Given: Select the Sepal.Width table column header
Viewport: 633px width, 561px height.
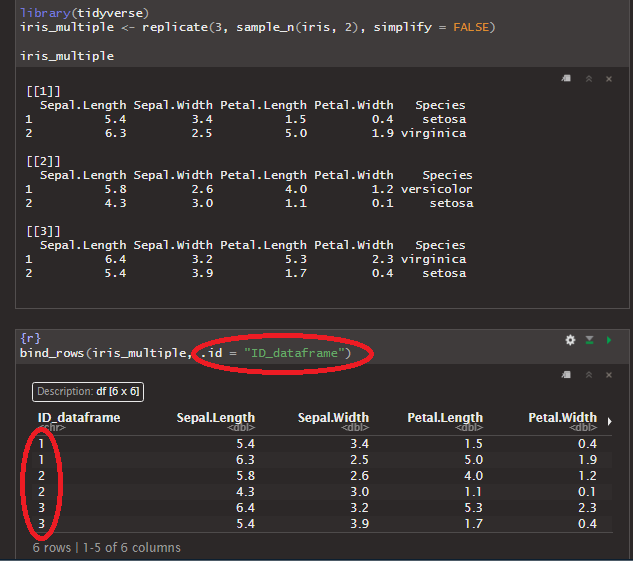Looking at the screenshot, I should click(333, 417).
